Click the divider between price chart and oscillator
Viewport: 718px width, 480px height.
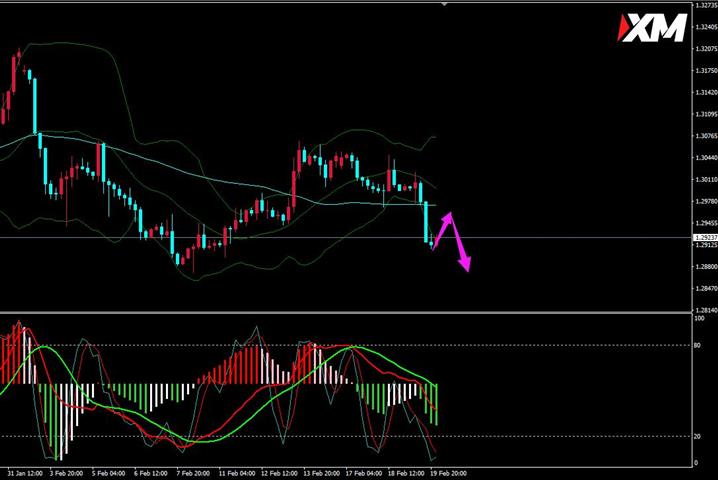[346, 313]
